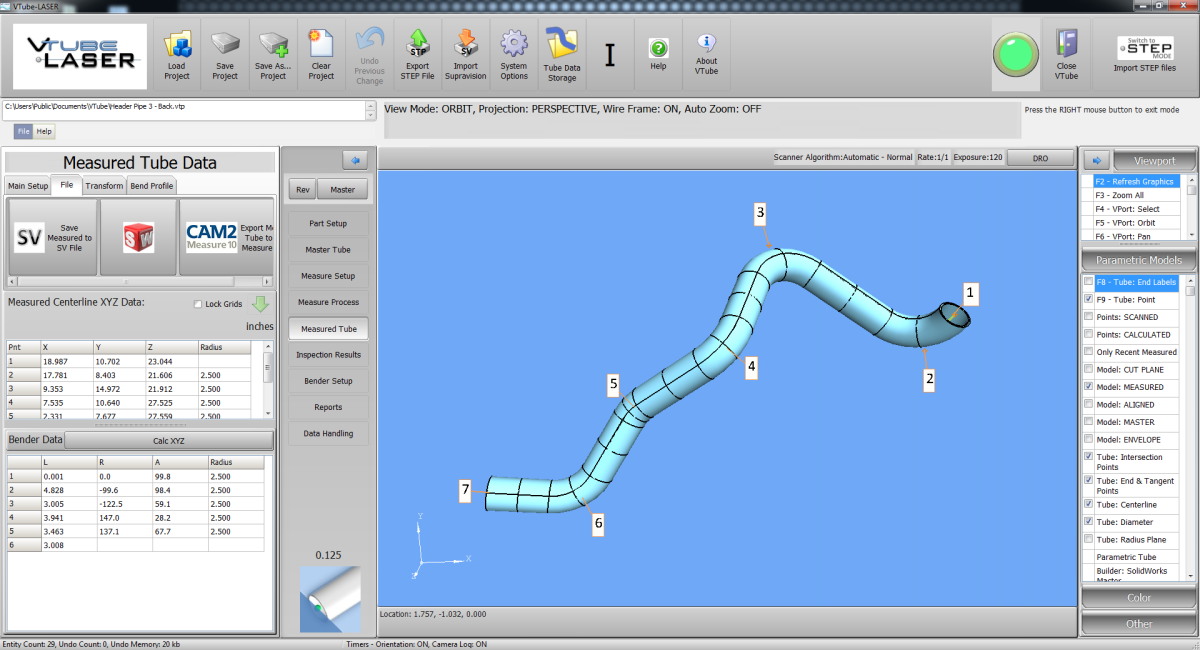Click the Calc XYZ button
Viewport: 1200px width, 650px height.
tap(168, 441)
